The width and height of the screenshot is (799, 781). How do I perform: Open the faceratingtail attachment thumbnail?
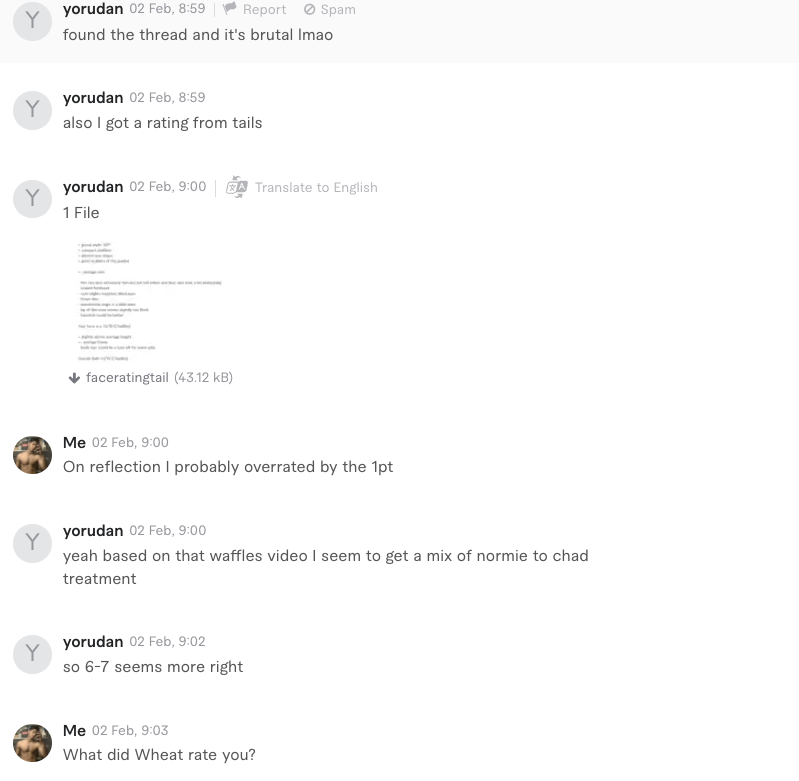[150, 301]
